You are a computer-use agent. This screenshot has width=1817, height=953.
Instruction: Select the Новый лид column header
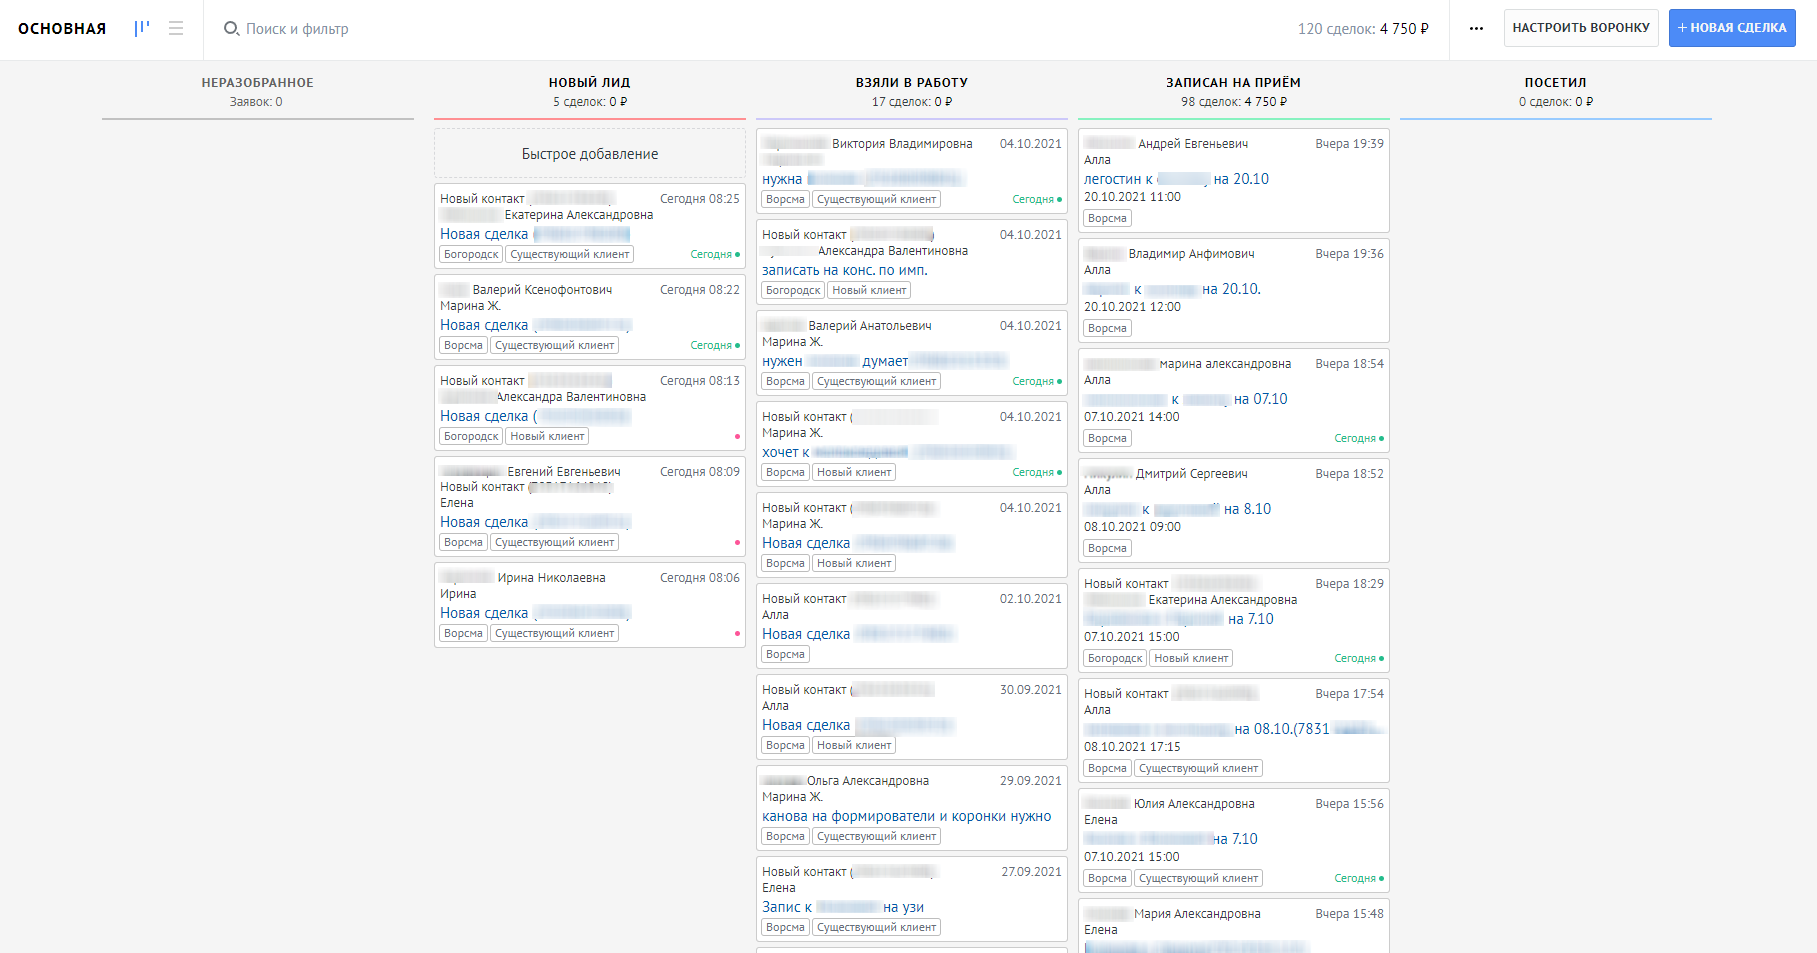(590, 83)
